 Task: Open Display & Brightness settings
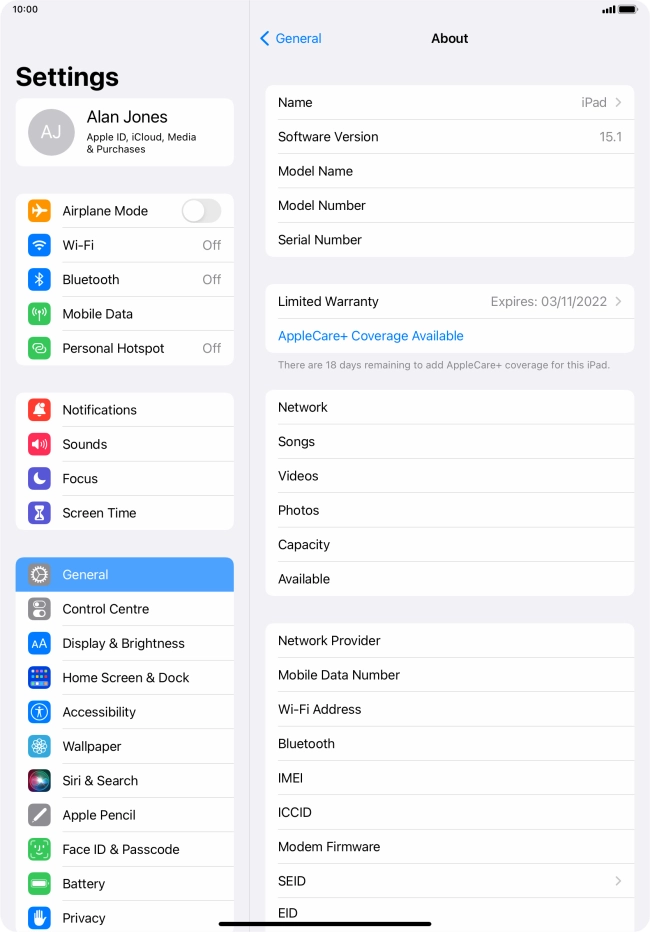point(125,643)
